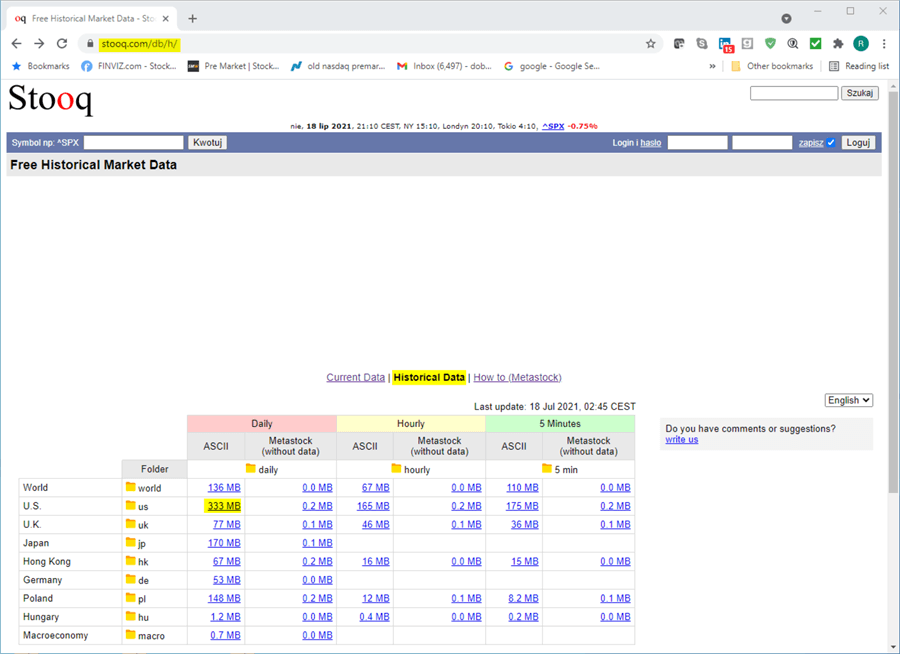Open the How to (Metastock) tab
The width and height of the screenshot is (900, 654).
coord(517,377)
